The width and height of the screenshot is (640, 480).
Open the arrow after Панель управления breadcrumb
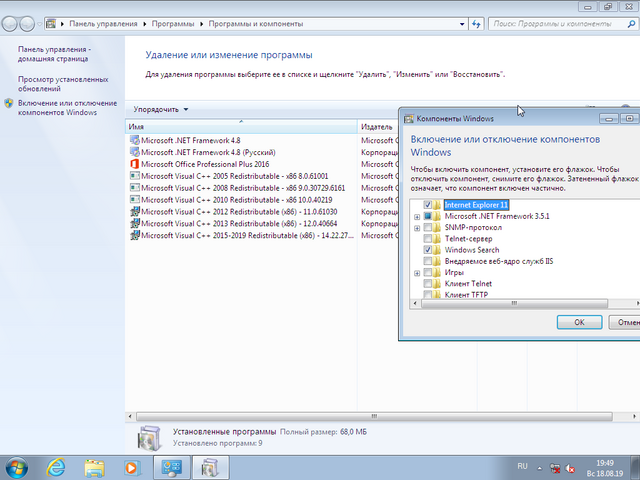(x=144, y=24)
